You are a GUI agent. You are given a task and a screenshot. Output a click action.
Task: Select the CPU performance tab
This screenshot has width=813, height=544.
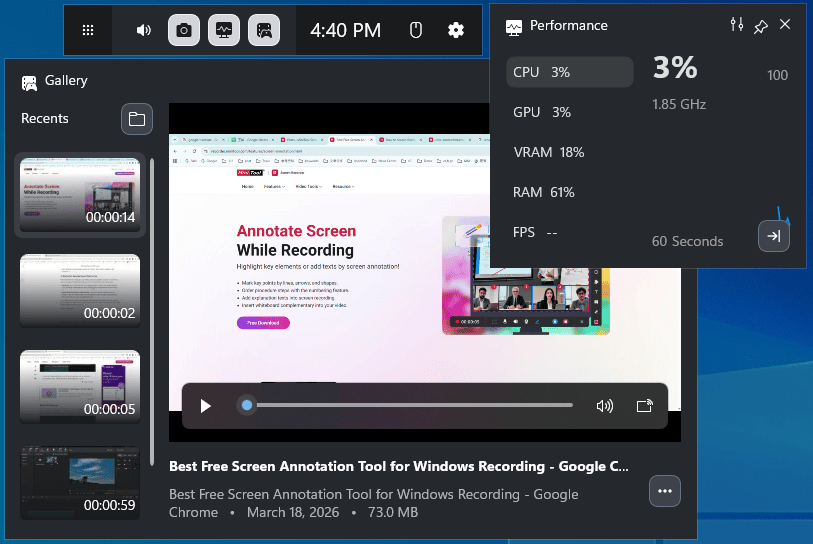[x=569, y=72]
